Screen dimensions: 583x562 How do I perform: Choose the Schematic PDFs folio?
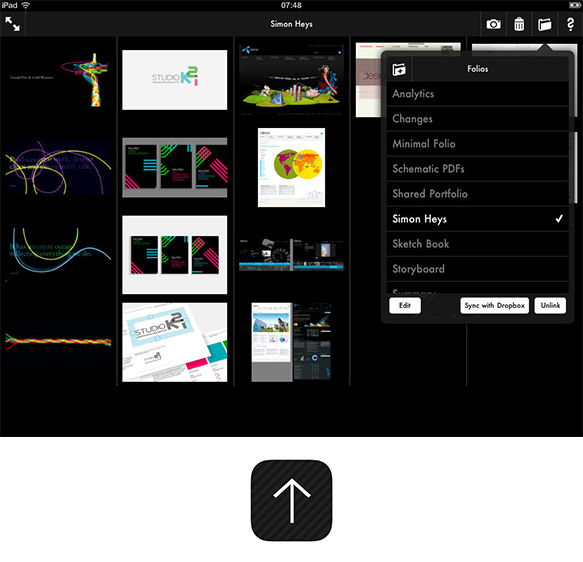tap(477, 169)
